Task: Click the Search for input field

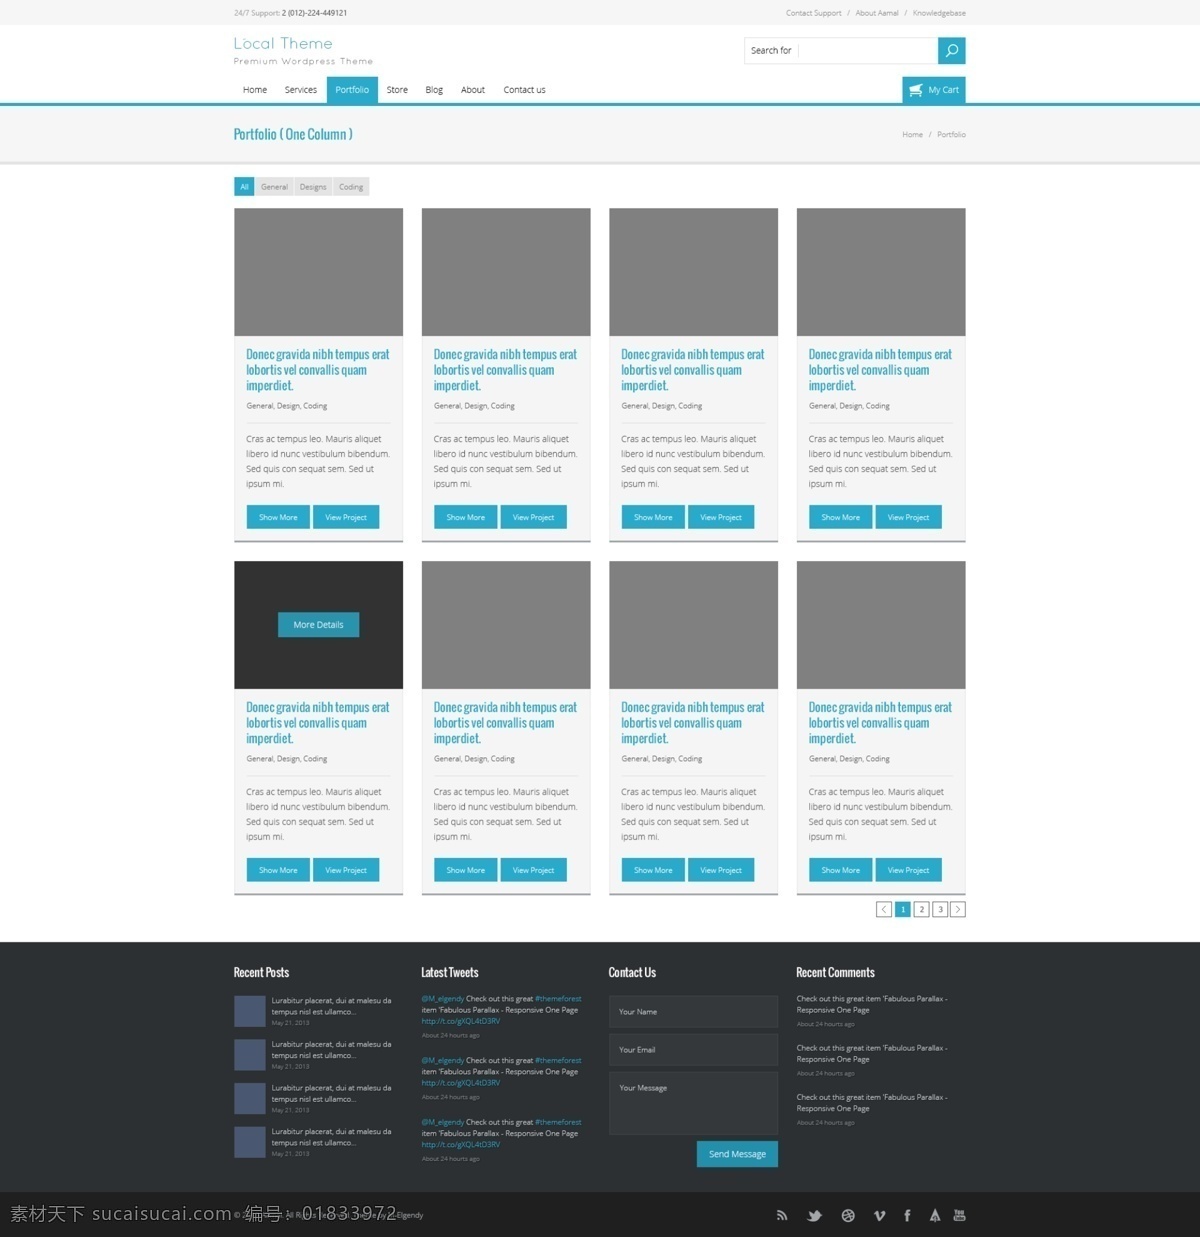Action: (841, 50)
